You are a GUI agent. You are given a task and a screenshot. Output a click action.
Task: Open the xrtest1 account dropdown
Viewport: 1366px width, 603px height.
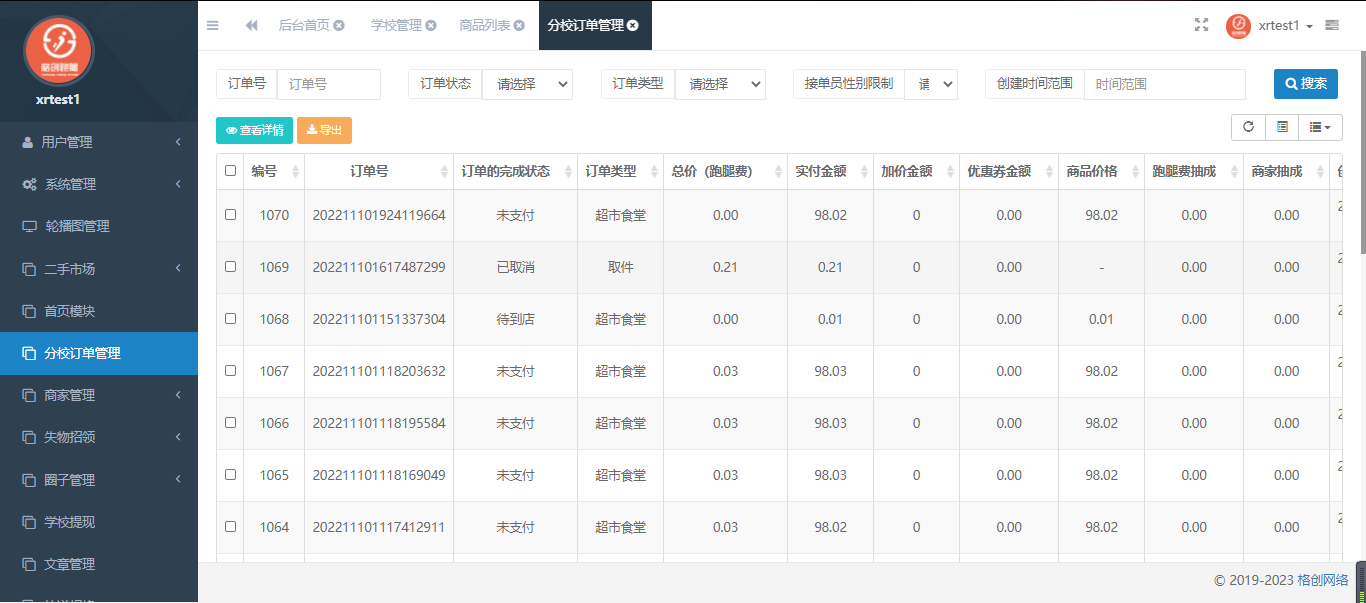[x=1286, y=26]
